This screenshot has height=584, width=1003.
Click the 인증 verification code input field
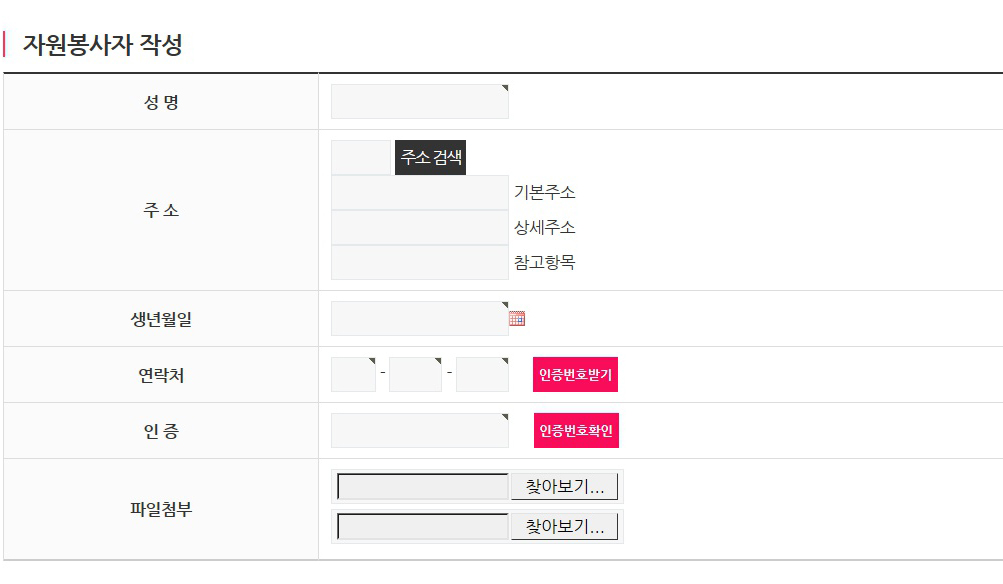(420, 430)
